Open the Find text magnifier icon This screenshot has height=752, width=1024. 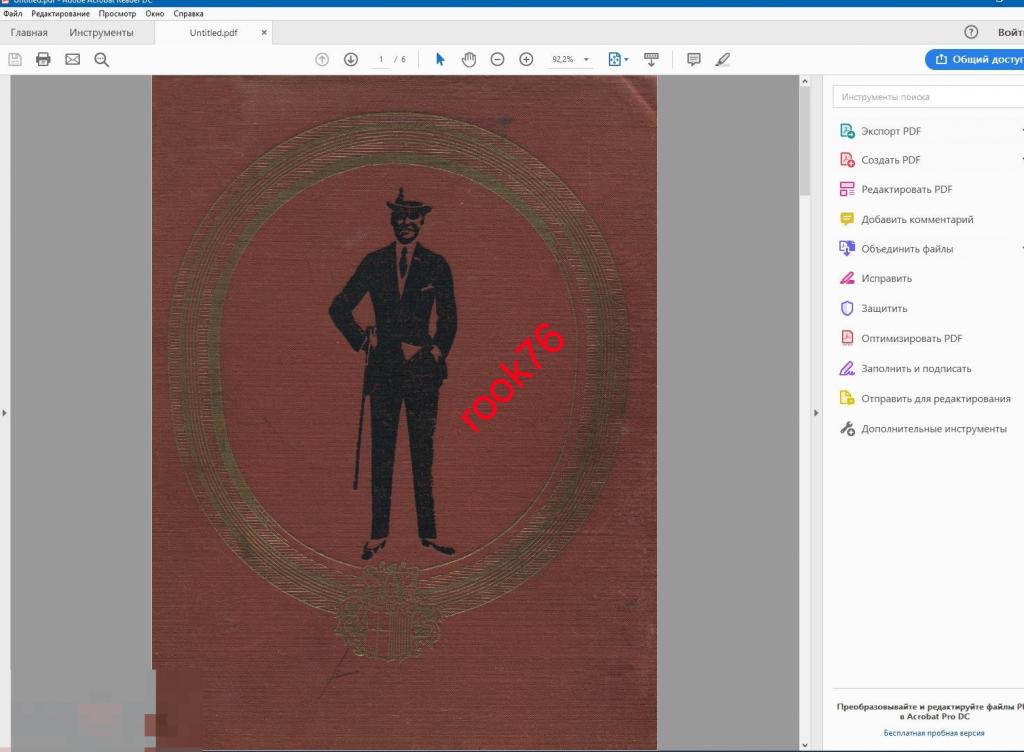(101, 59)
